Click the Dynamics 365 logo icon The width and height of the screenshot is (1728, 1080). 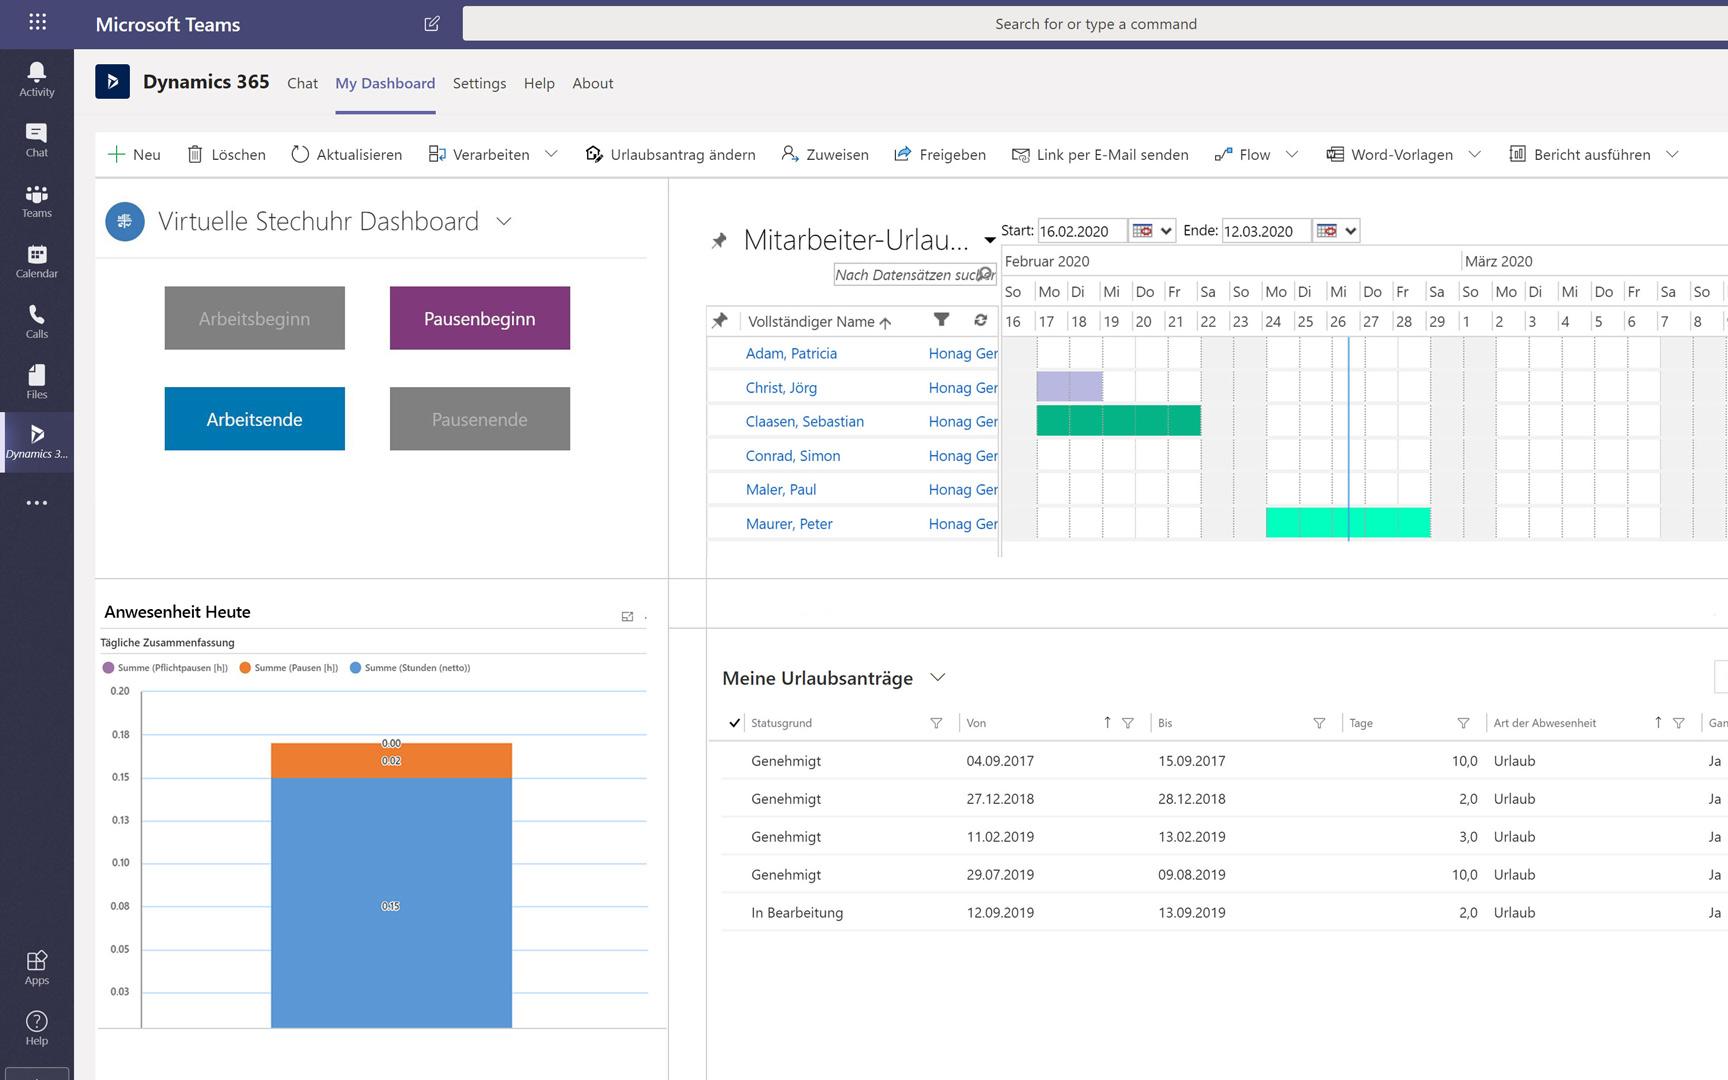pos(112,81)
